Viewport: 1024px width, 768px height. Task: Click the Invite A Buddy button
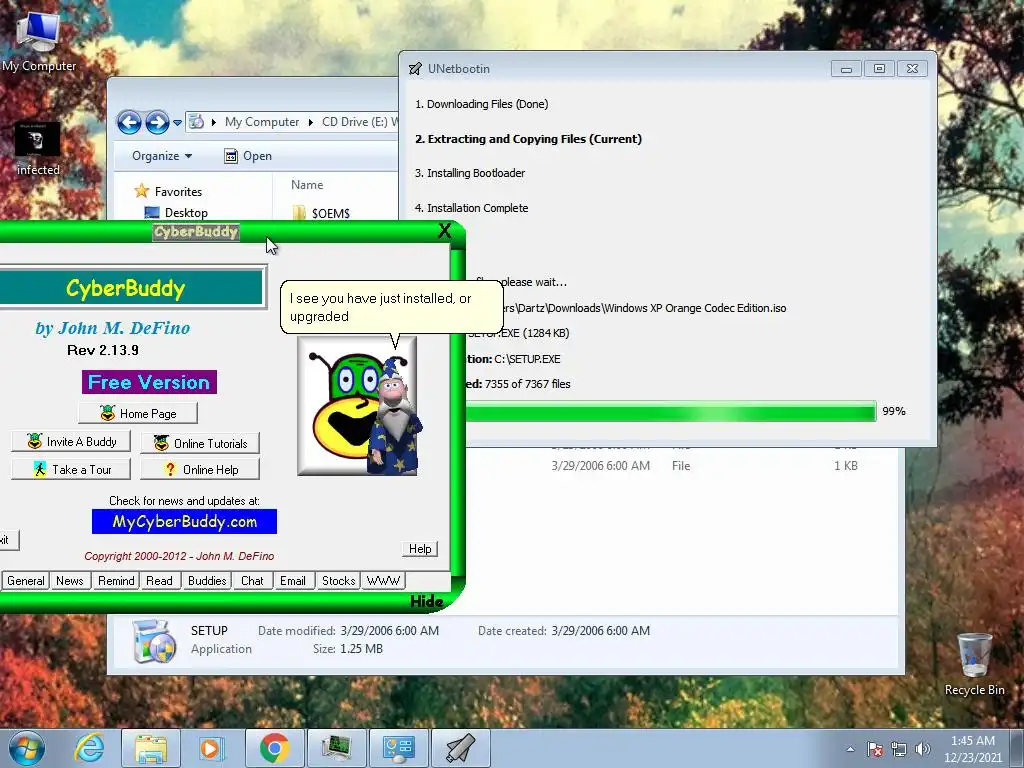(71, 441)
